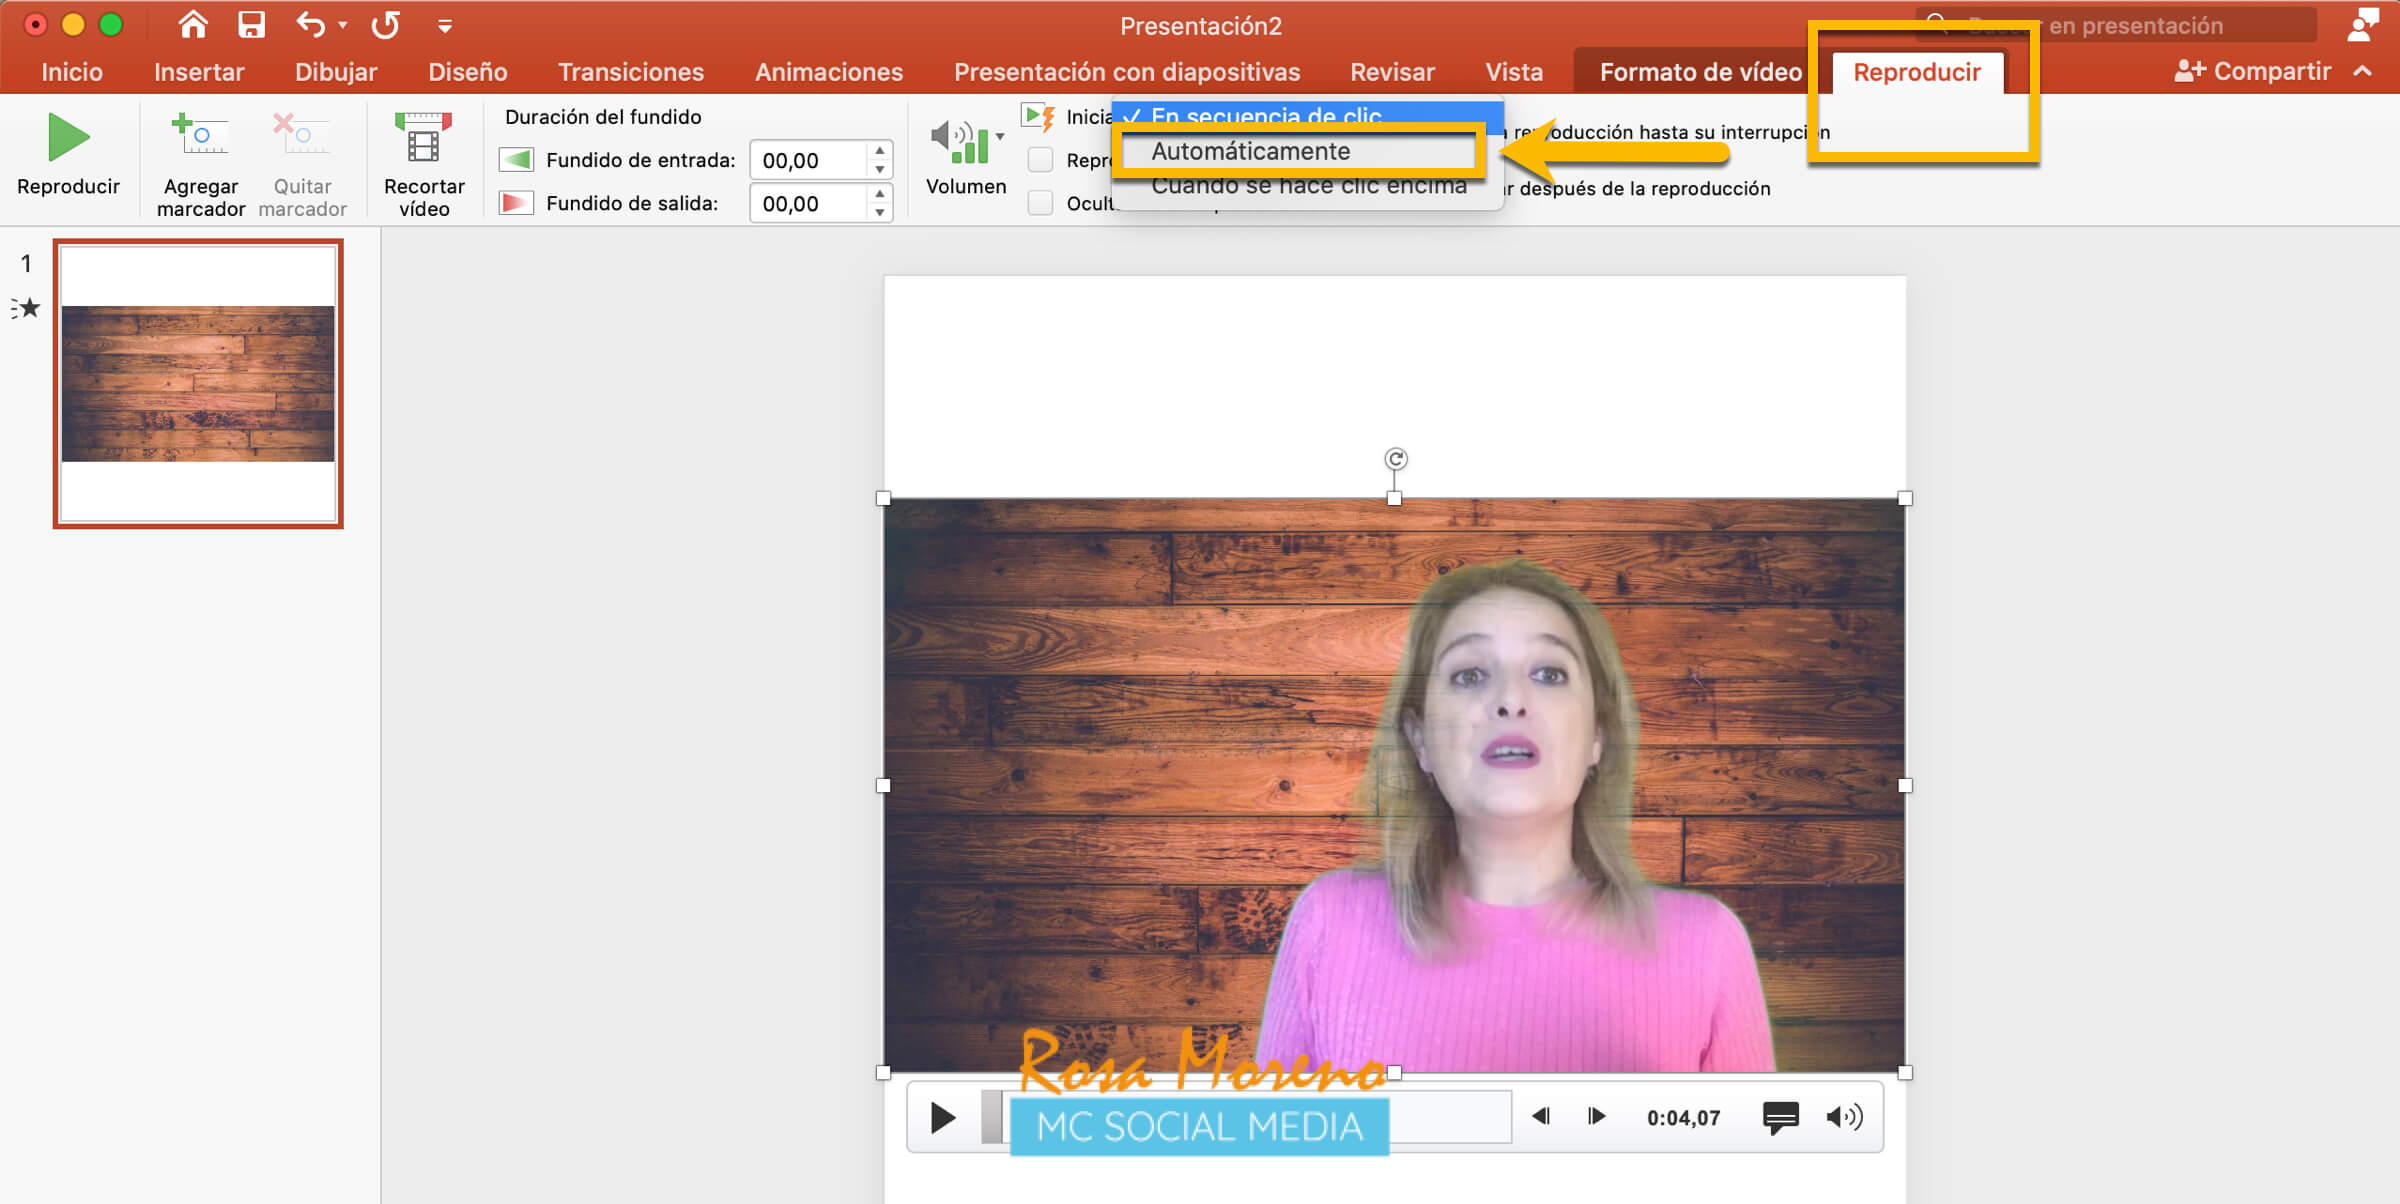
Task: Switch to the Formato de vídeo tab
Action: point(1700,72)
